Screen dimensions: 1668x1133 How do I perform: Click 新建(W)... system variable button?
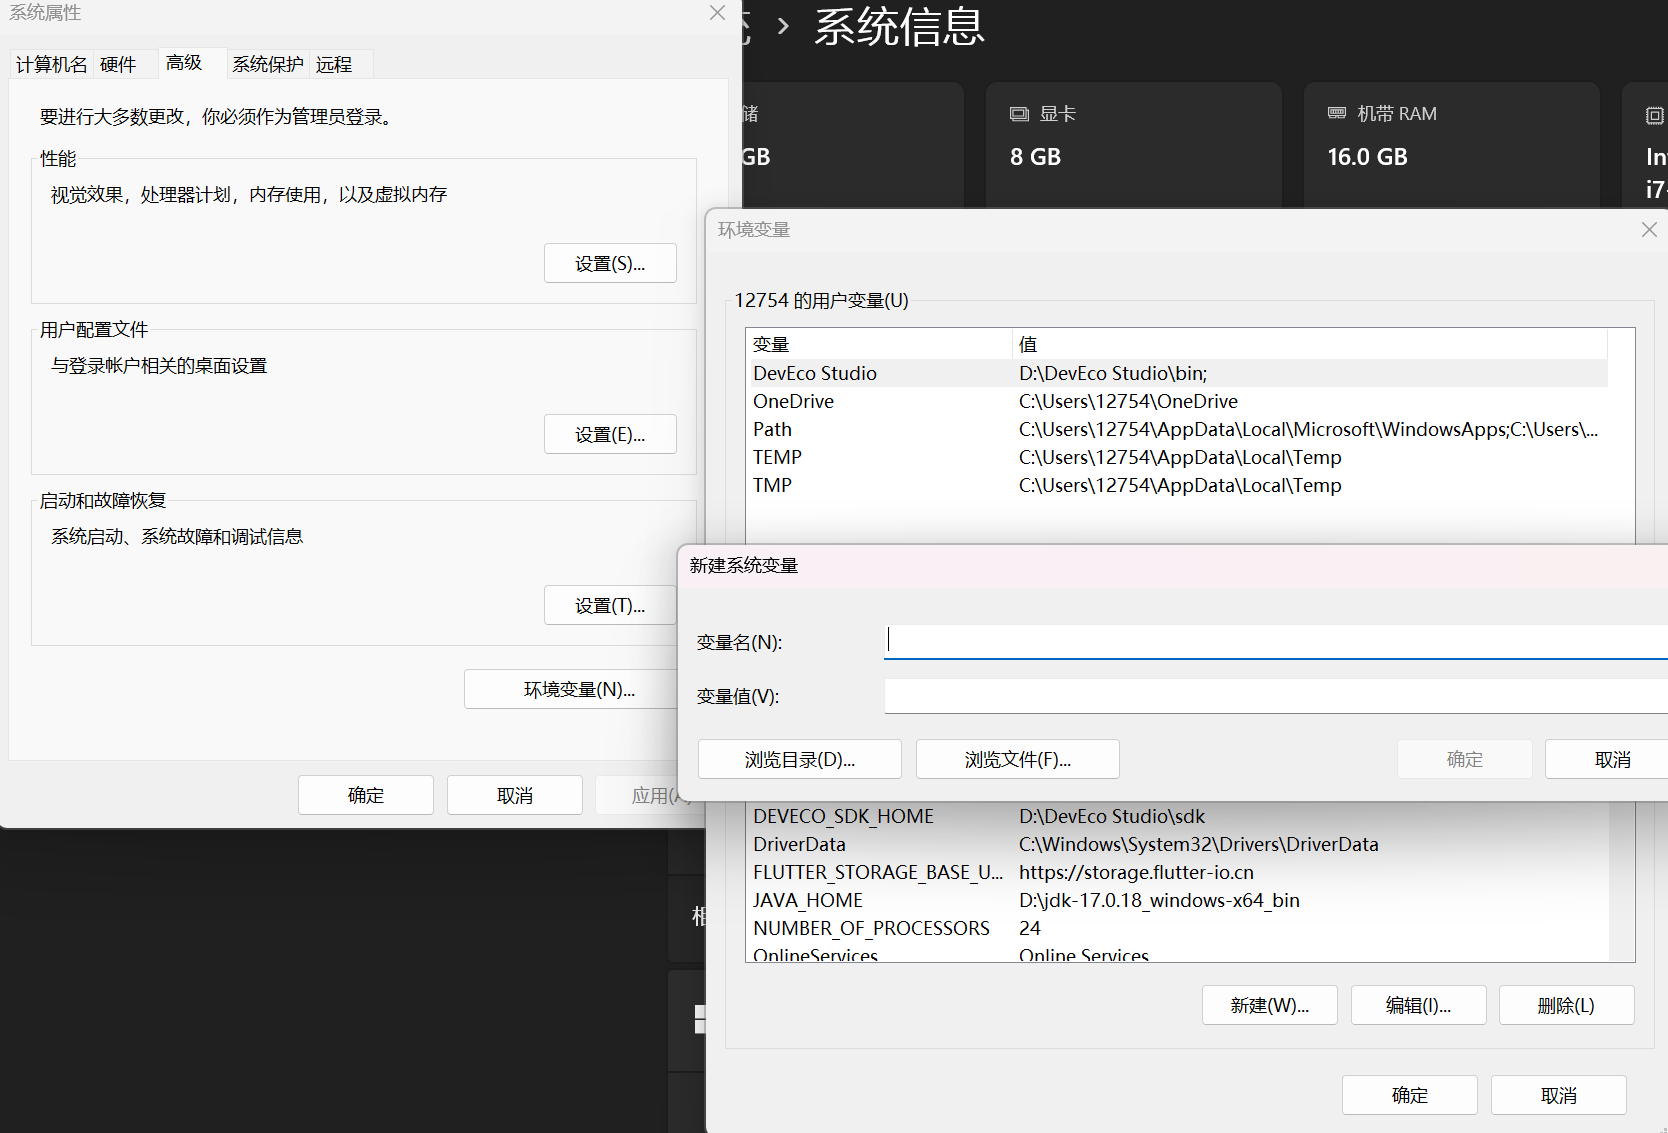pos(1270,1005)
